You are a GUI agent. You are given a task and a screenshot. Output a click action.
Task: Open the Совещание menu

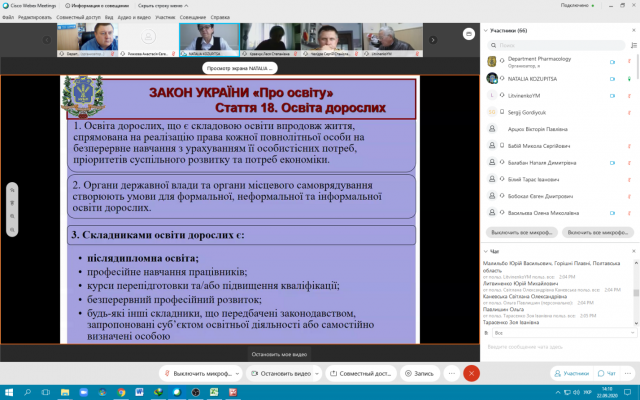(193, 17)
